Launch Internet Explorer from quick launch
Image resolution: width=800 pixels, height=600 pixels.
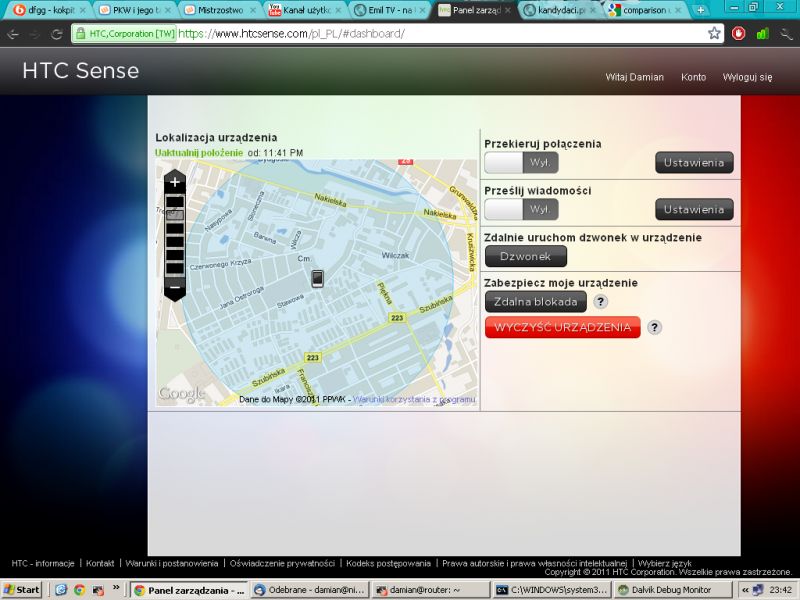pyautogui.click(x=61, y=590)
